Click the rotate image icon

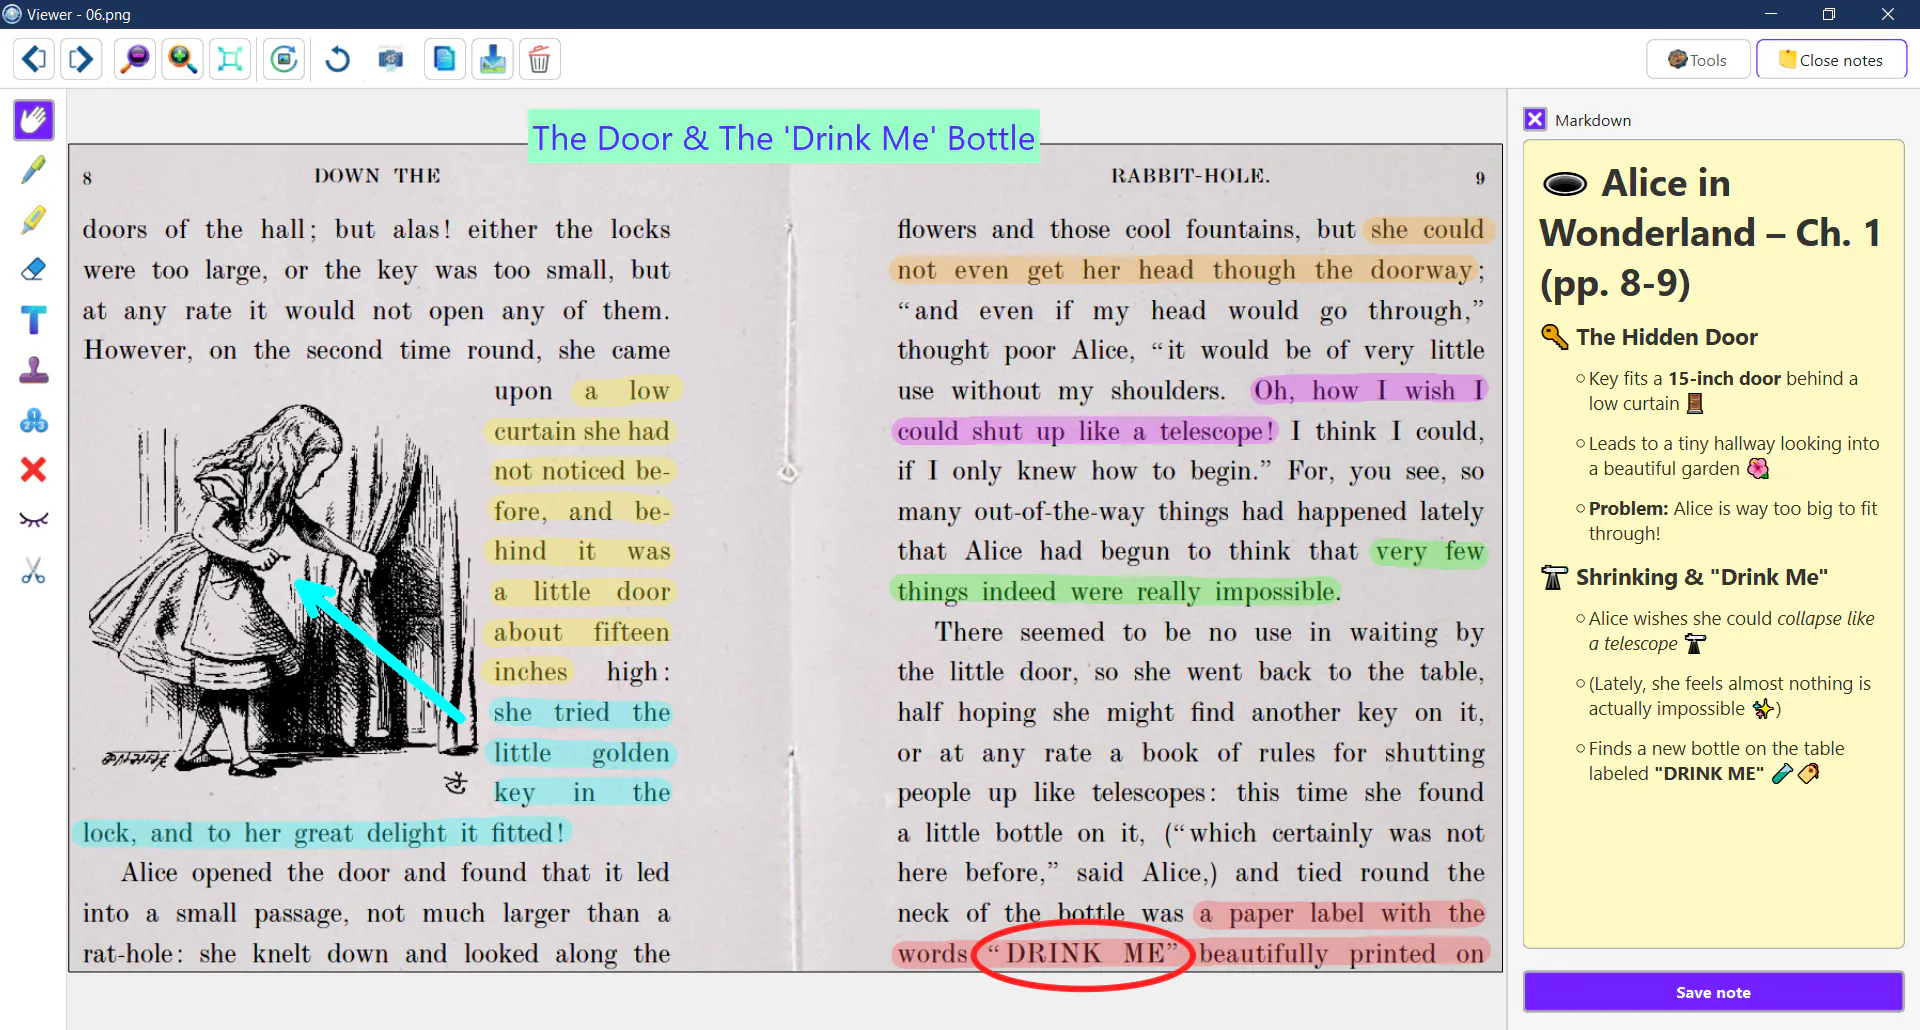284,60
